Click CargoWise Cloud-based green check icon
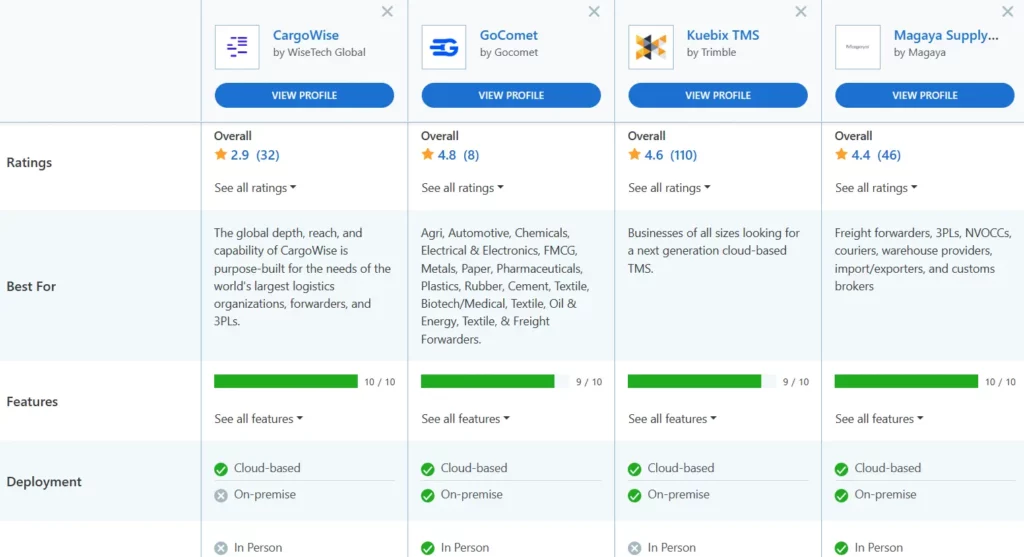Screen dimensions: 1024x557 (221, 469)
